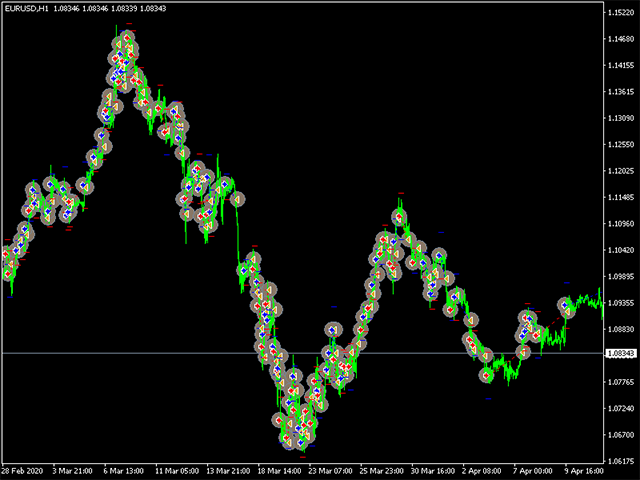640x480 pixels.
Task: Click the rightmost signal marker on the chart
Action: click(x=567, y=306)
